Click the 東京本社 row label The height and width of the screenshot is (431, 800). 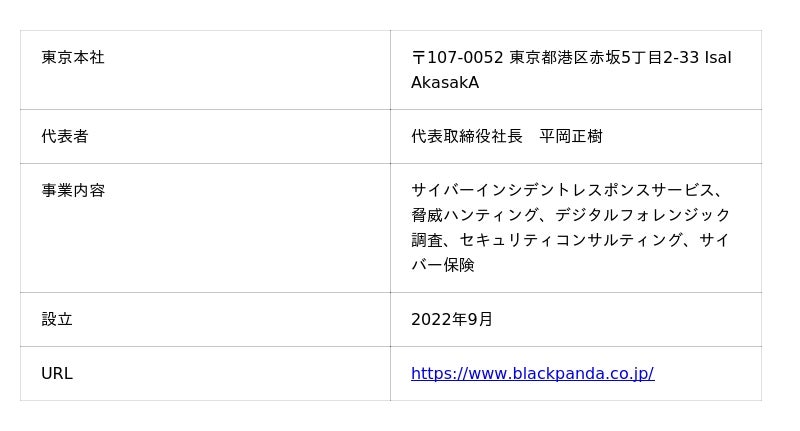pos(73,57)
